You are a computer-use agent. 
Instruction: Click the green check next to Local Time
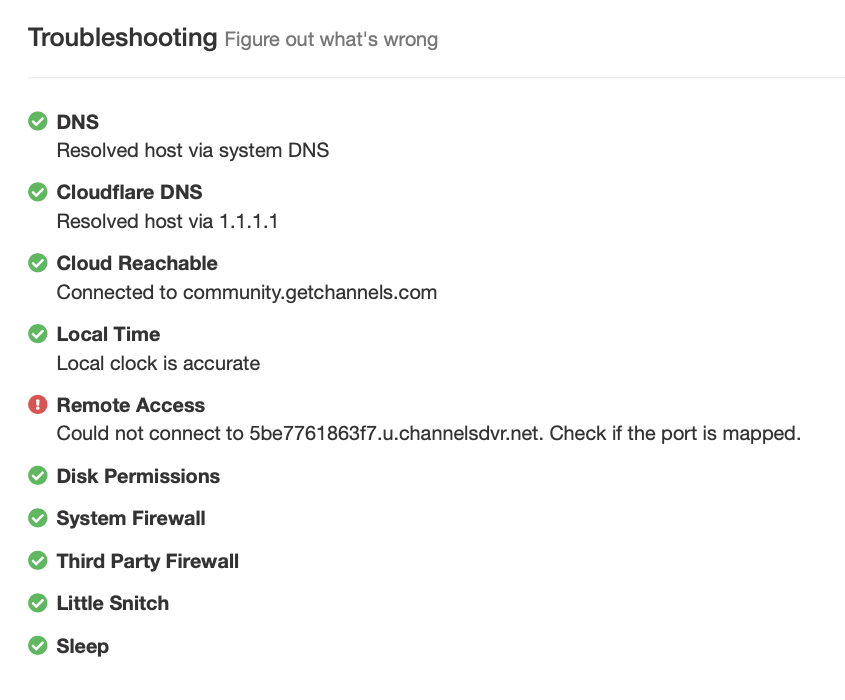(x=38, y=334)
